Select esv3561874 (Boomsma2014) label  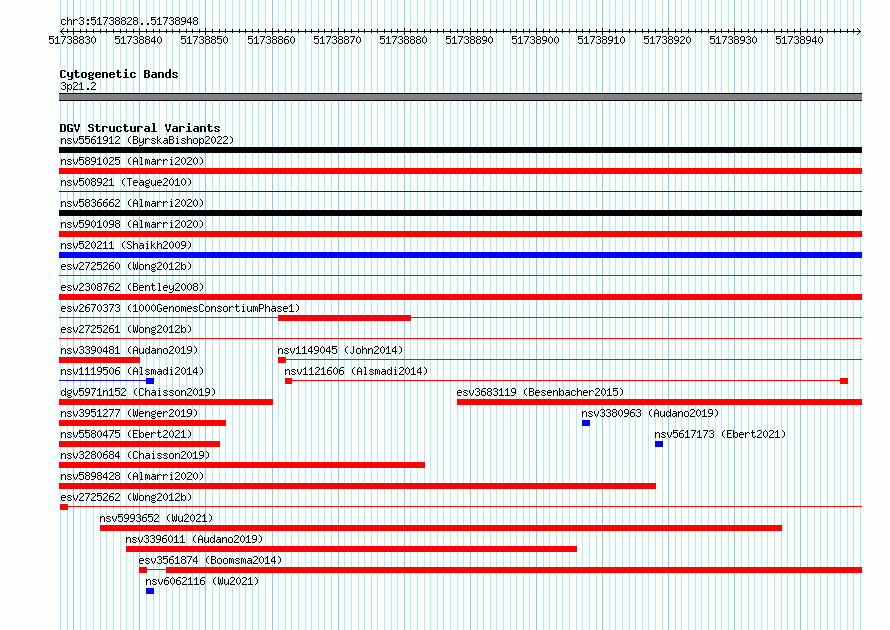[x=210, y=560]
